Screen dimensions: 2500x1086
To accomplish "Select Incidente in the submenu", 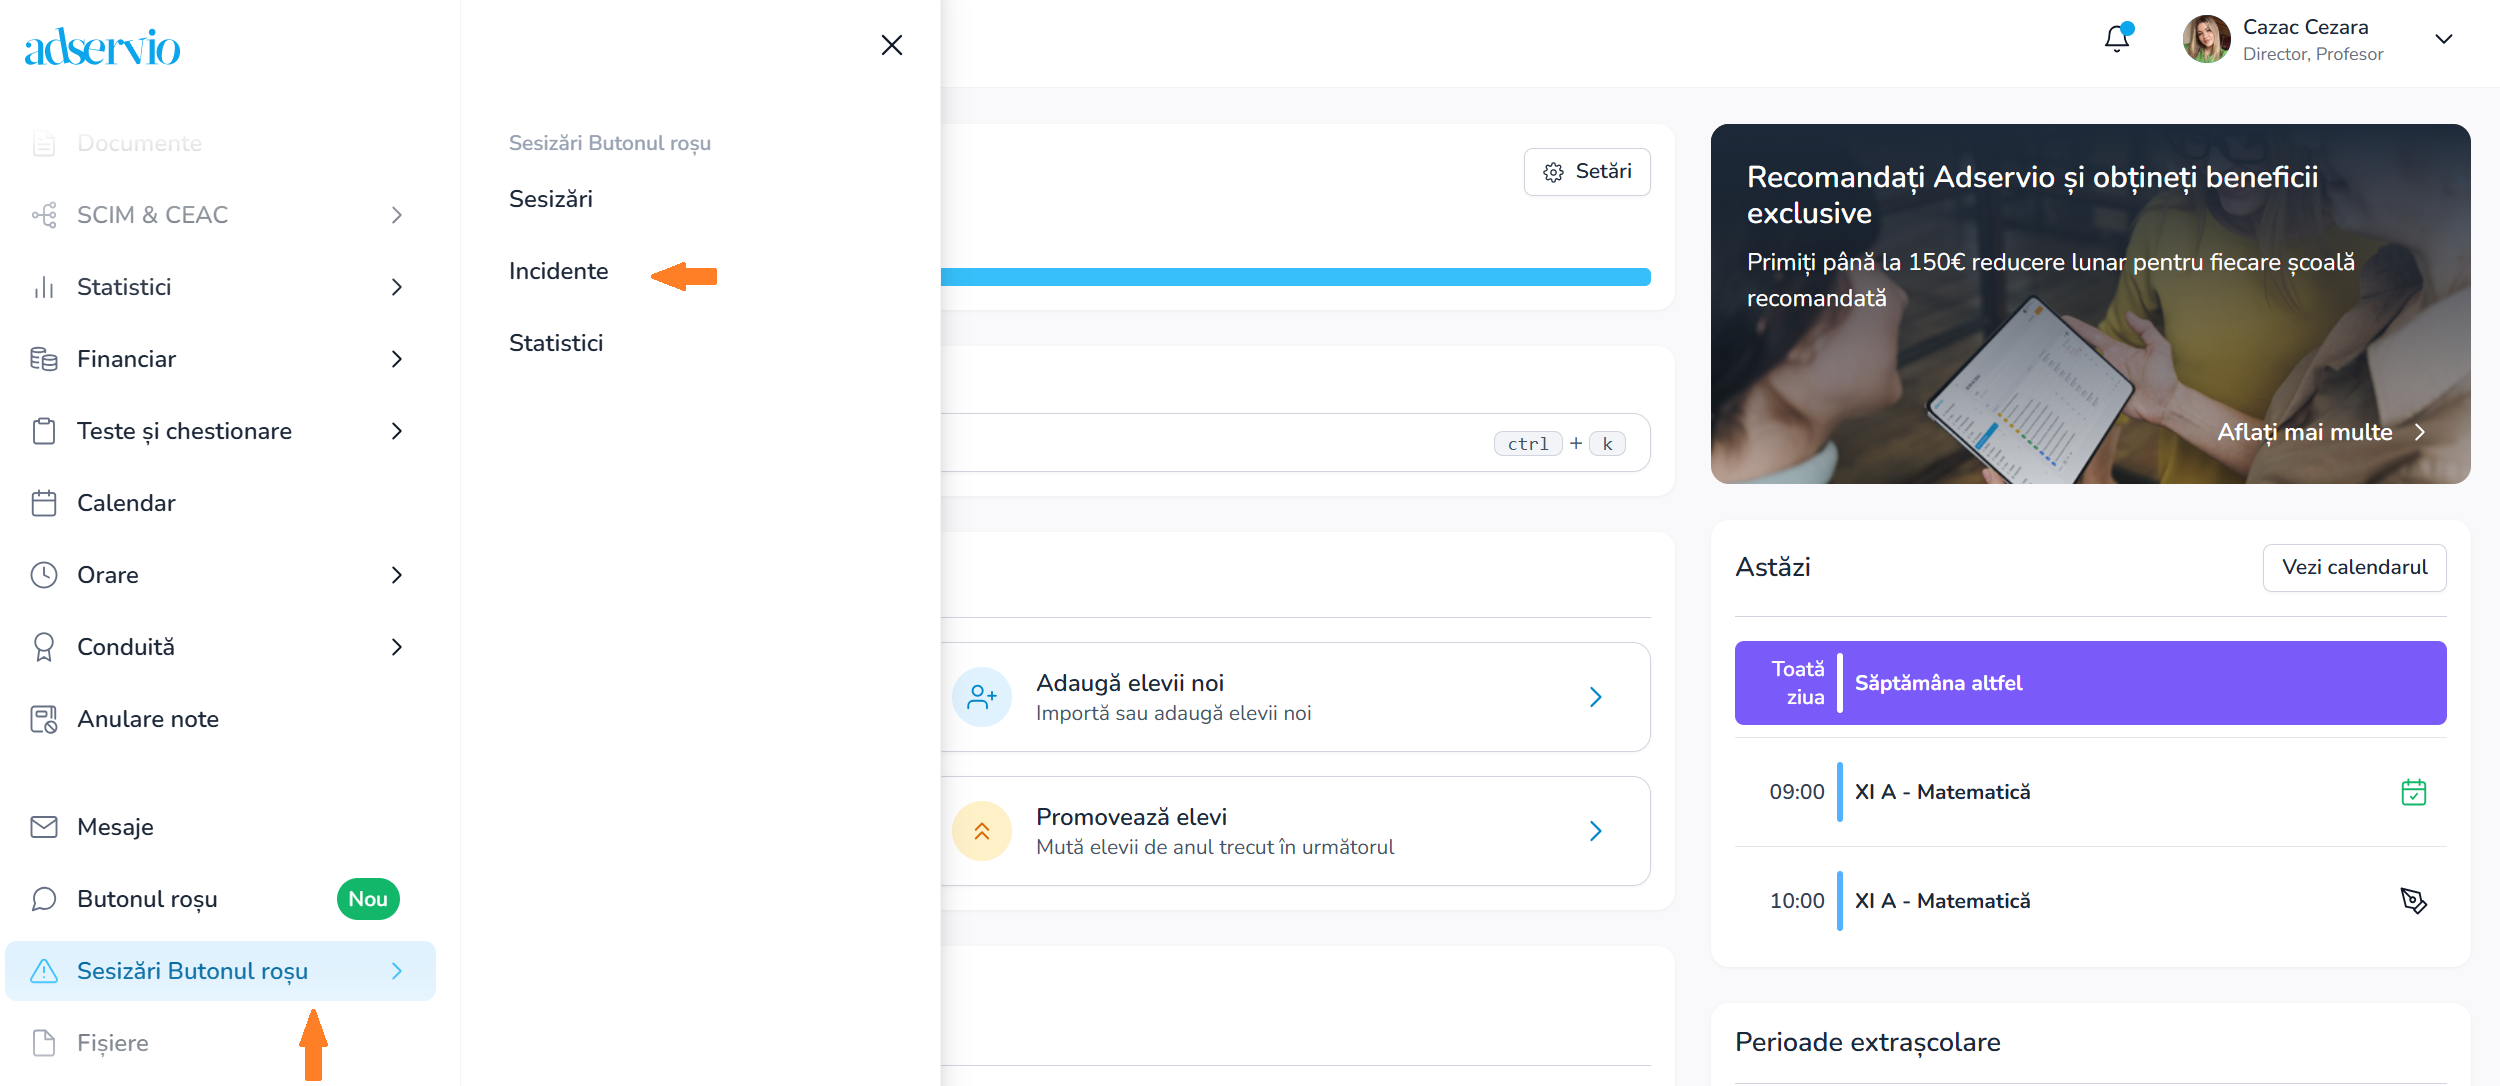I will [558, 271].
